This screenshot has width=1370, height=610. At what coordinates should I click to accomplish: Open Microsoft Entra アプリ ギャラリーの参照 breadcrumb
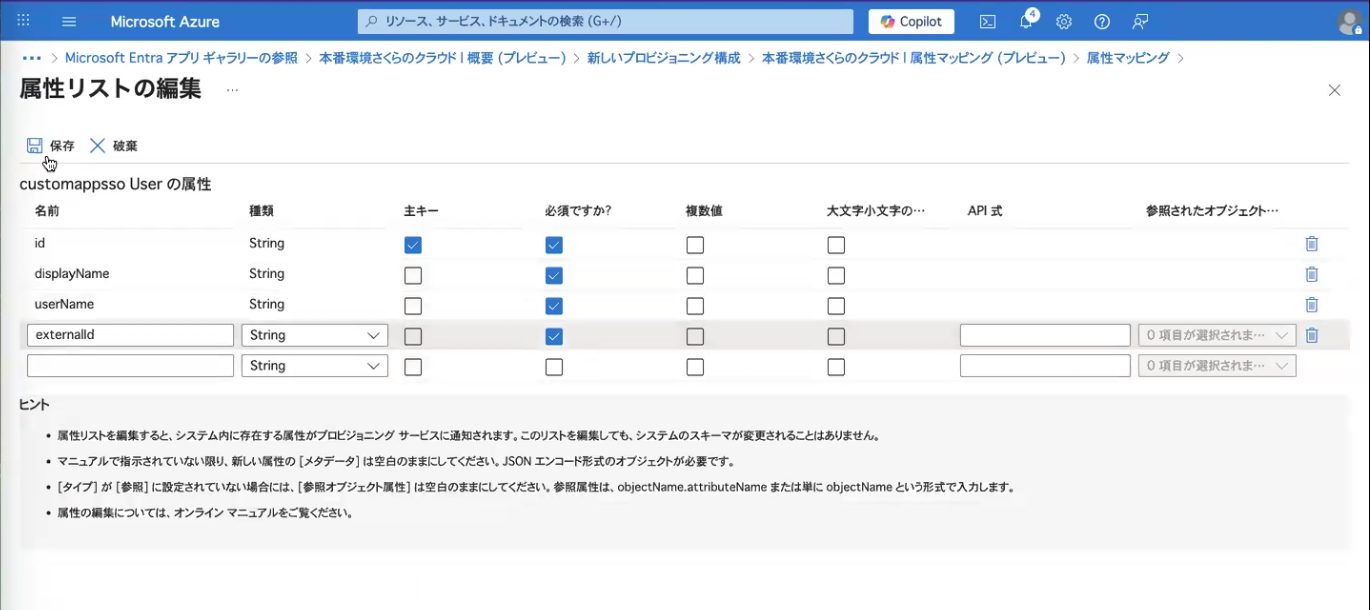point(181,58)
